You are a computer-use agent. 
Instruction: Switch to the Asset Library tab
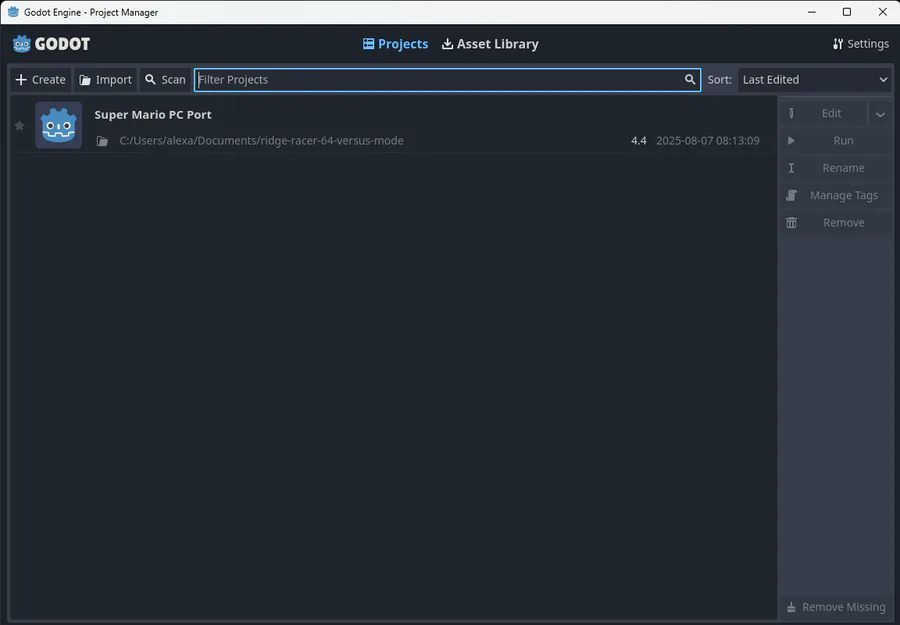click(490, 44)
